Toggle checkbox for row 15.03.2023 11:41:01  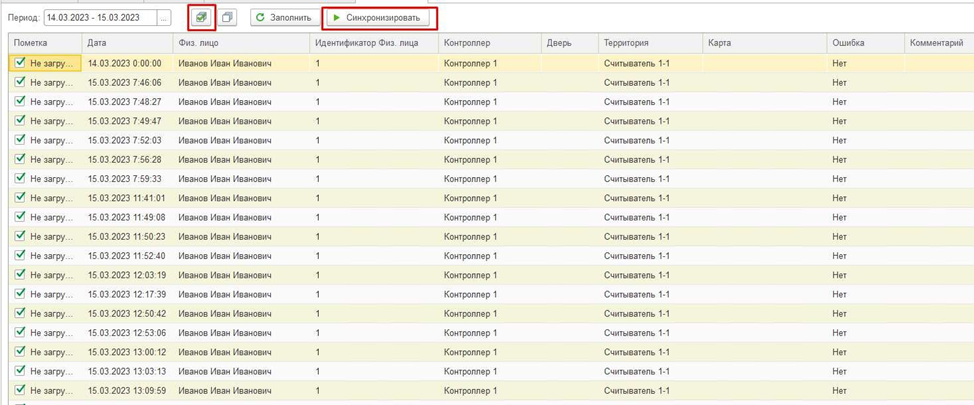click(x=20, y=198)
